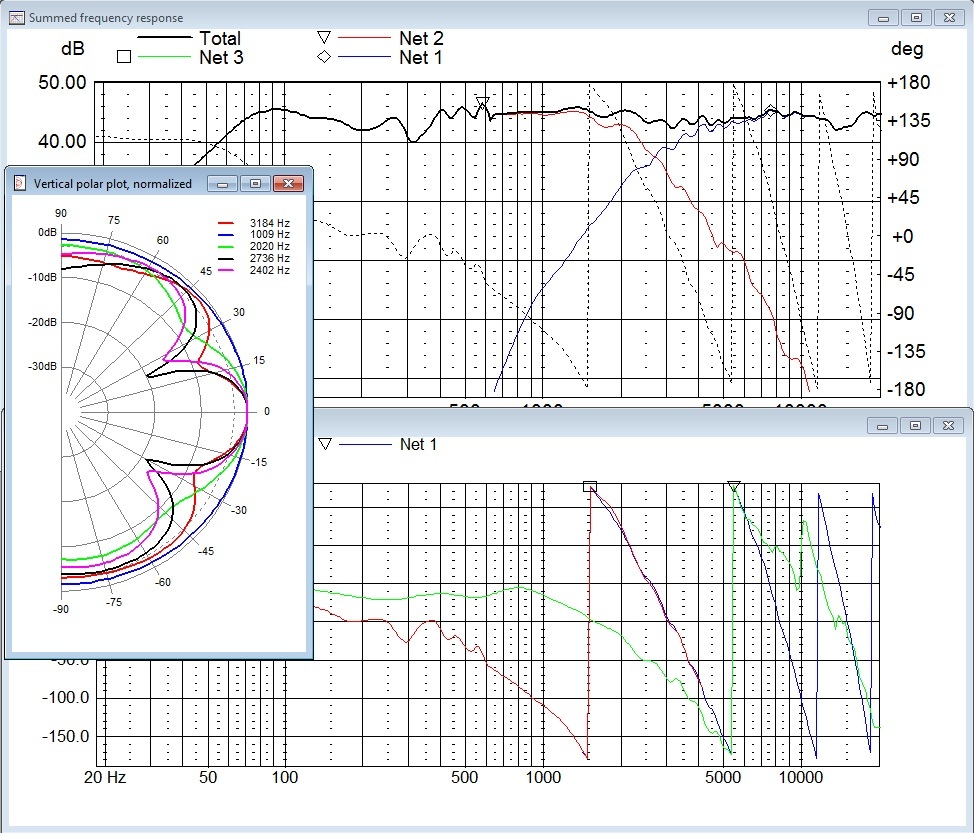Click the '+90' phase axis value

pos(904,159)
